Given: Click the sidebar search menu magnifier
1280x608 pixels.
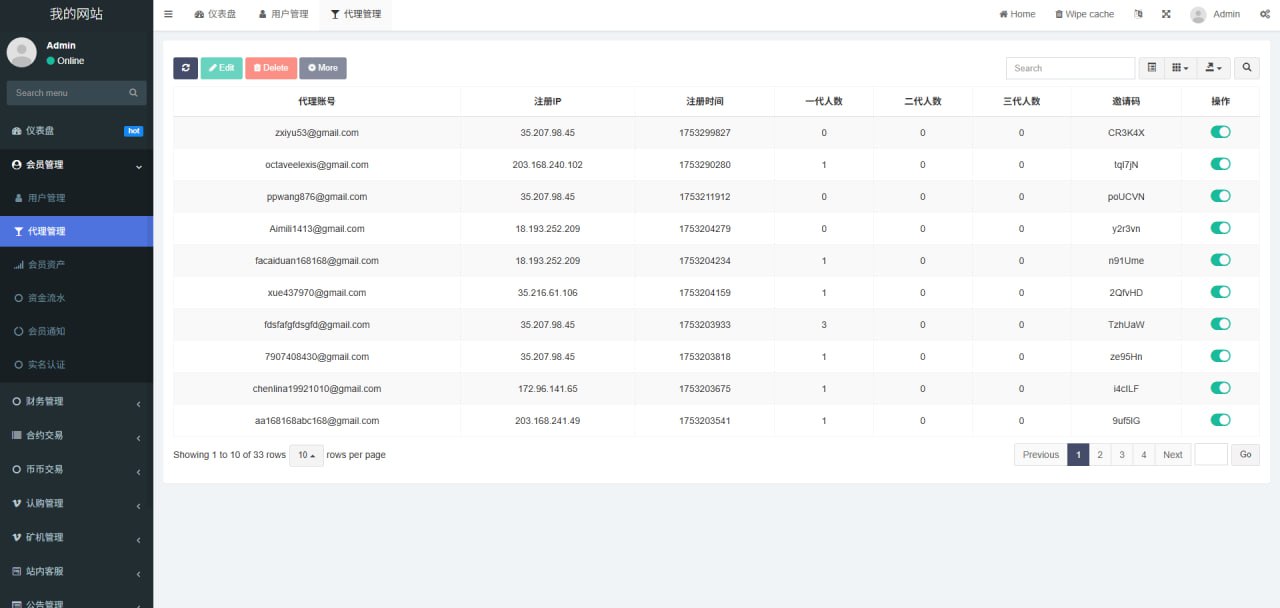Looking at the screenshot, I should 133,93.
